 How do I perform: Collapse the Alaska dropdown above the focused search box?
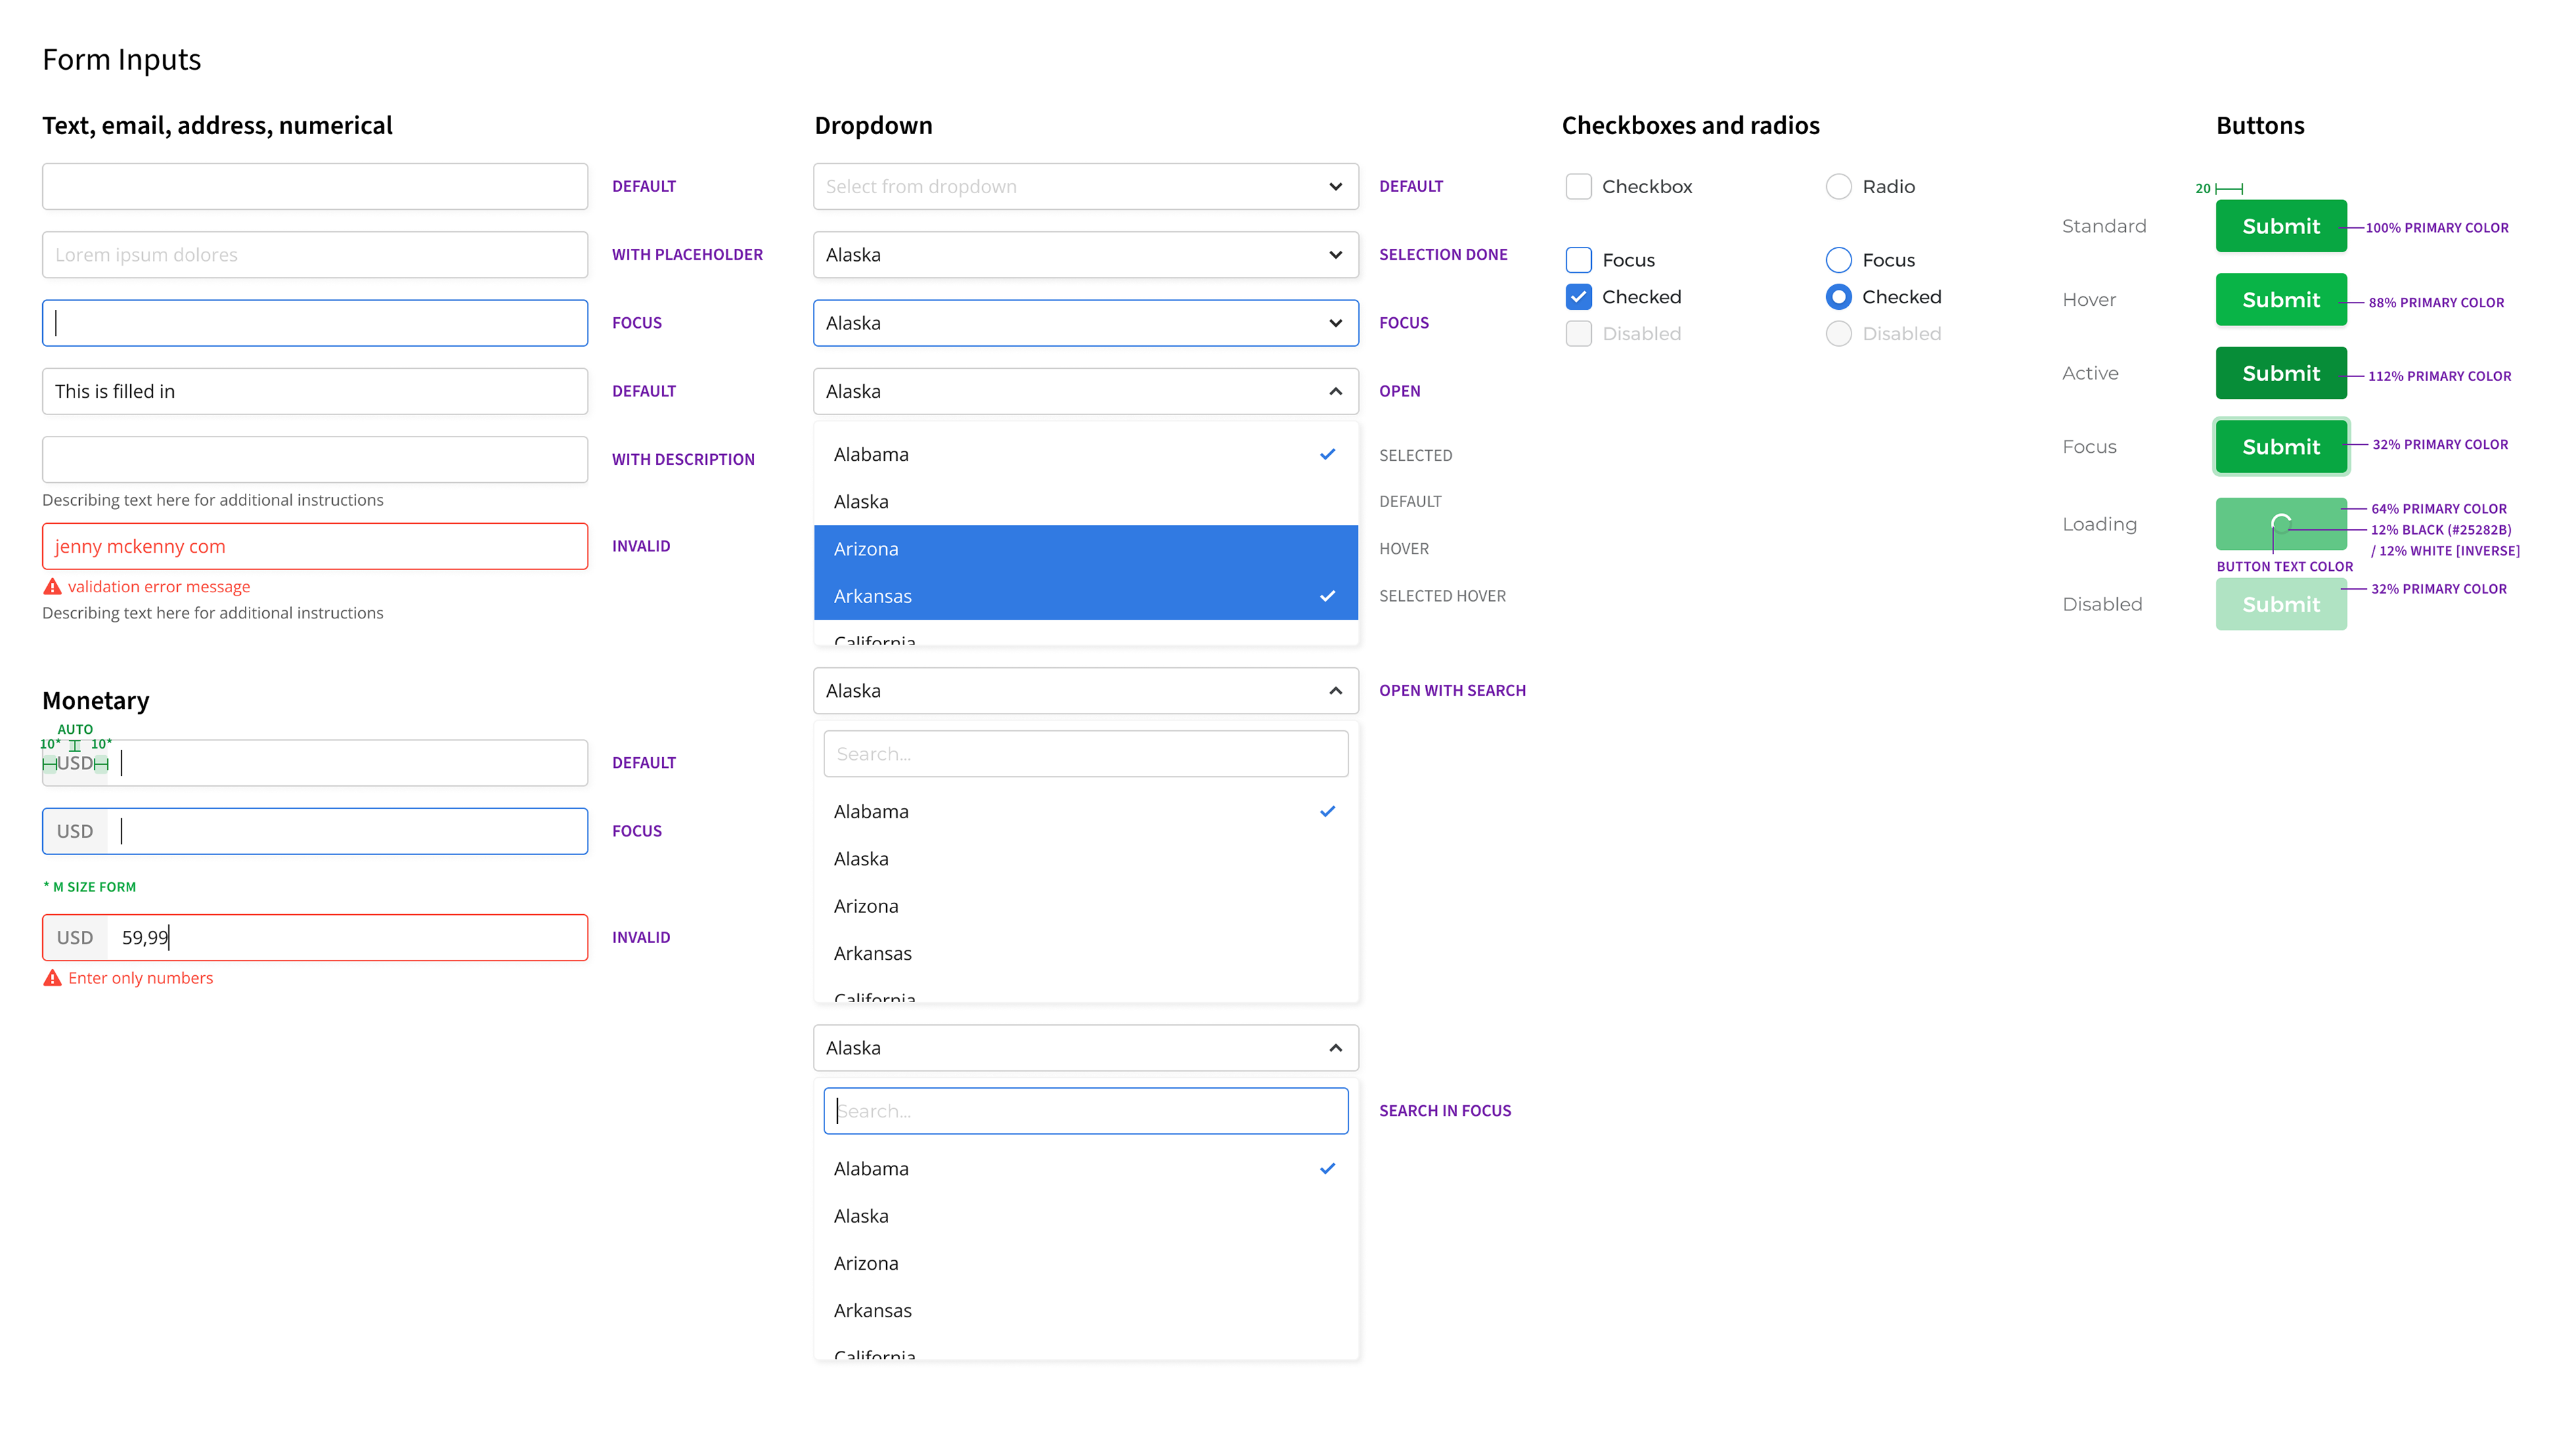1086,1048
